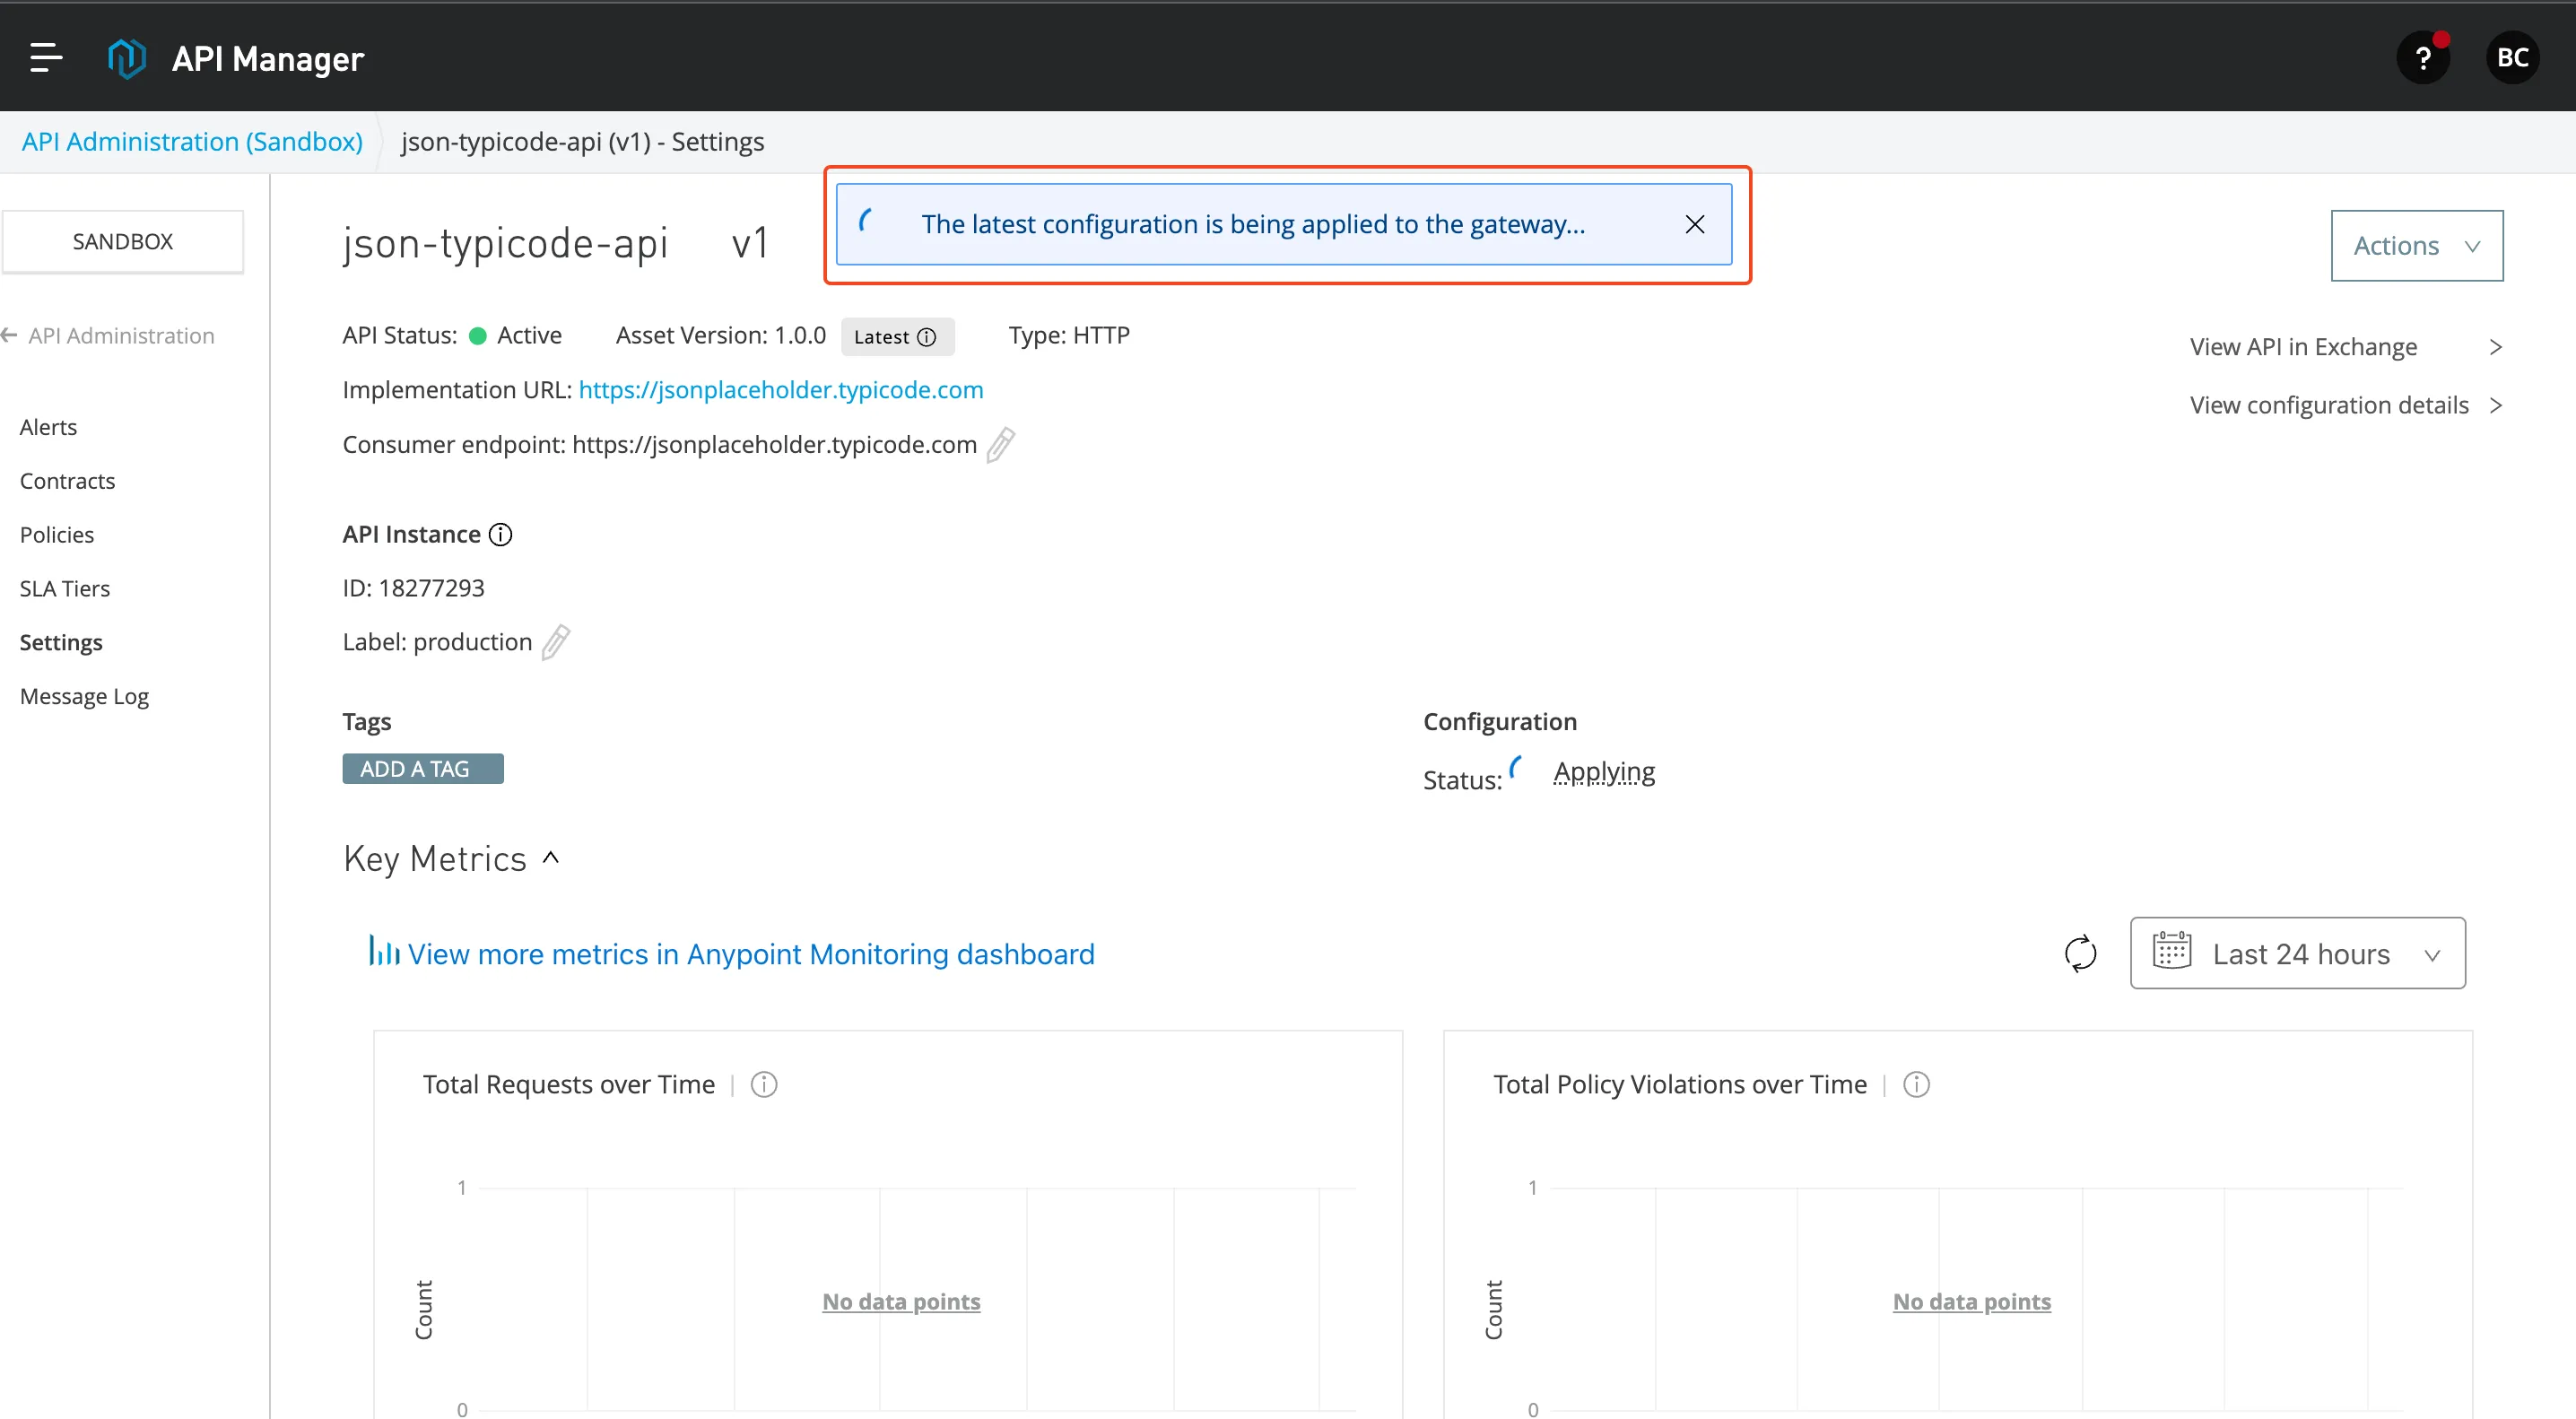Screen dimensions: 2576x1419
Task: Go to Message Log in sidebar
Action: click(84, 697)
